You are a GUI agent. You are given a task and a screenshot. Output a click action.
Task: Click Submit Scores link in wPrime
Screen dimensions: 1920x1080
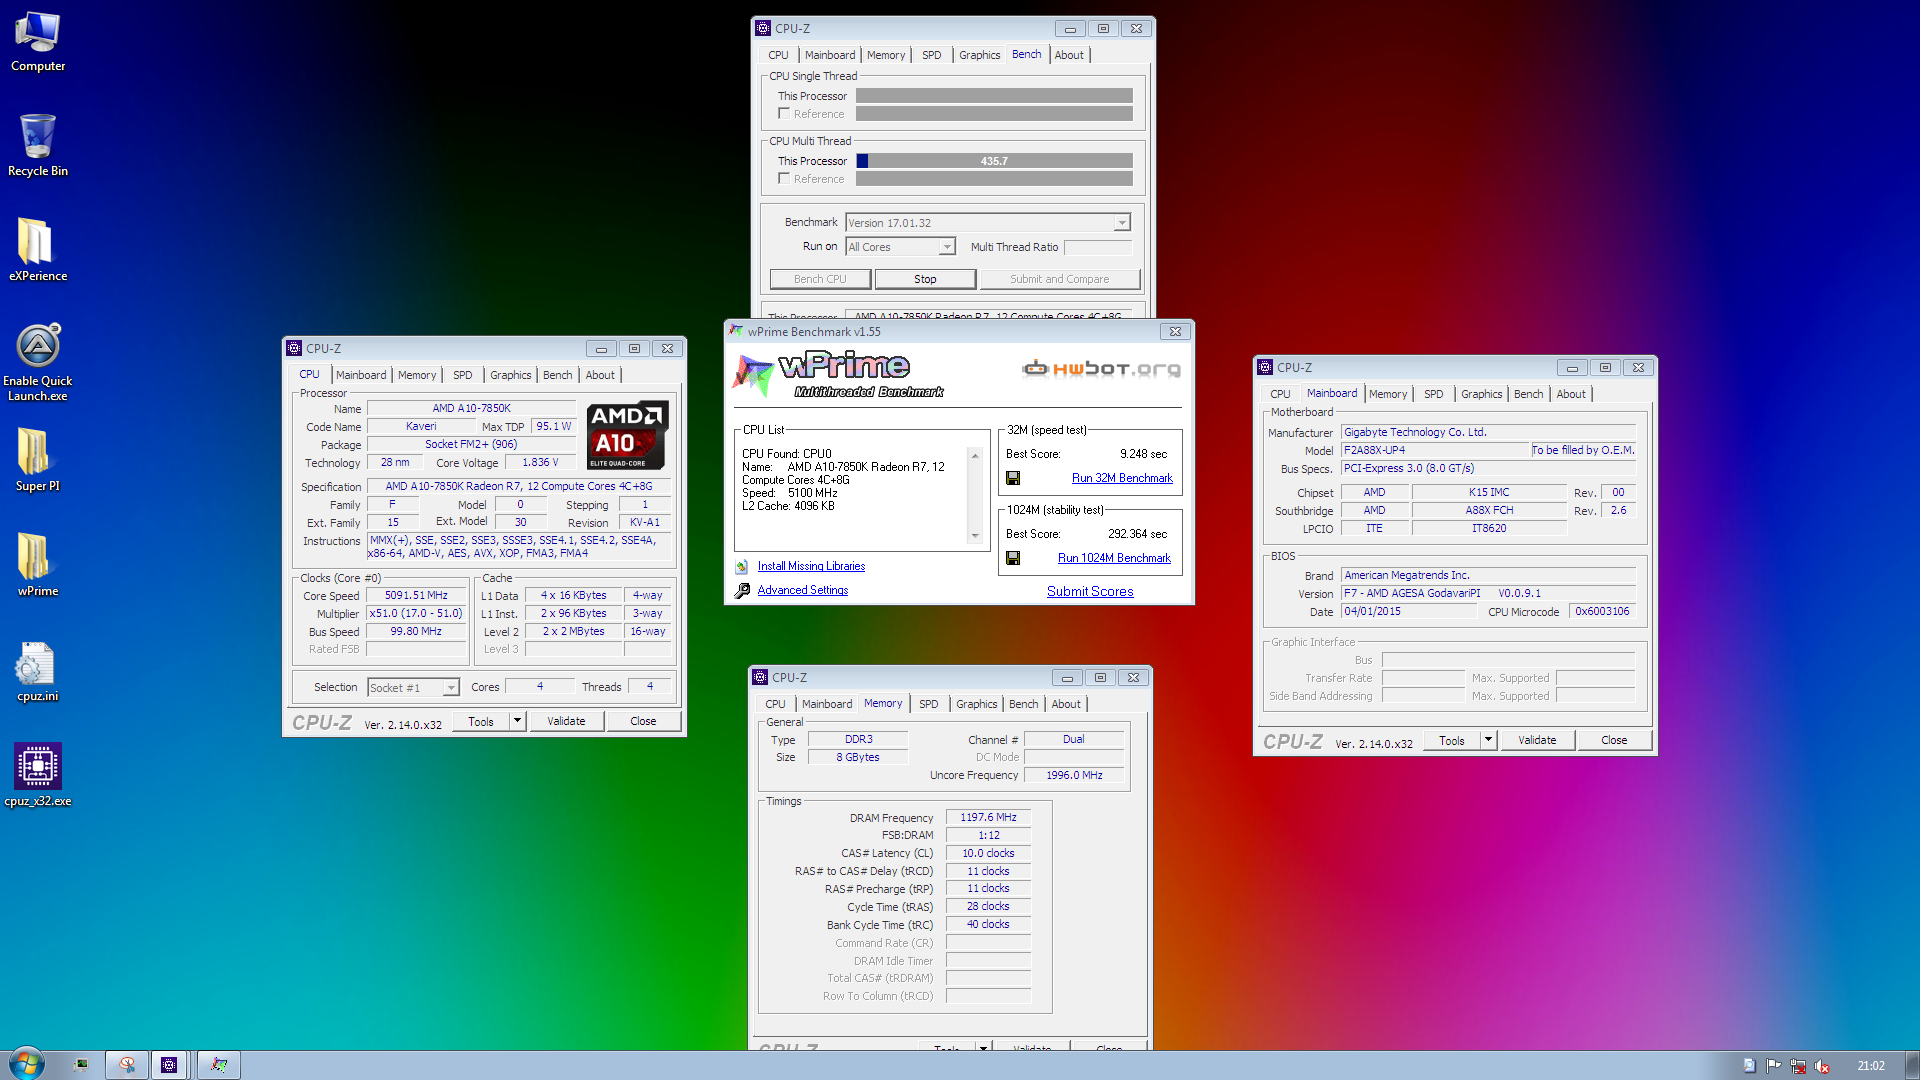(1090, 591)
